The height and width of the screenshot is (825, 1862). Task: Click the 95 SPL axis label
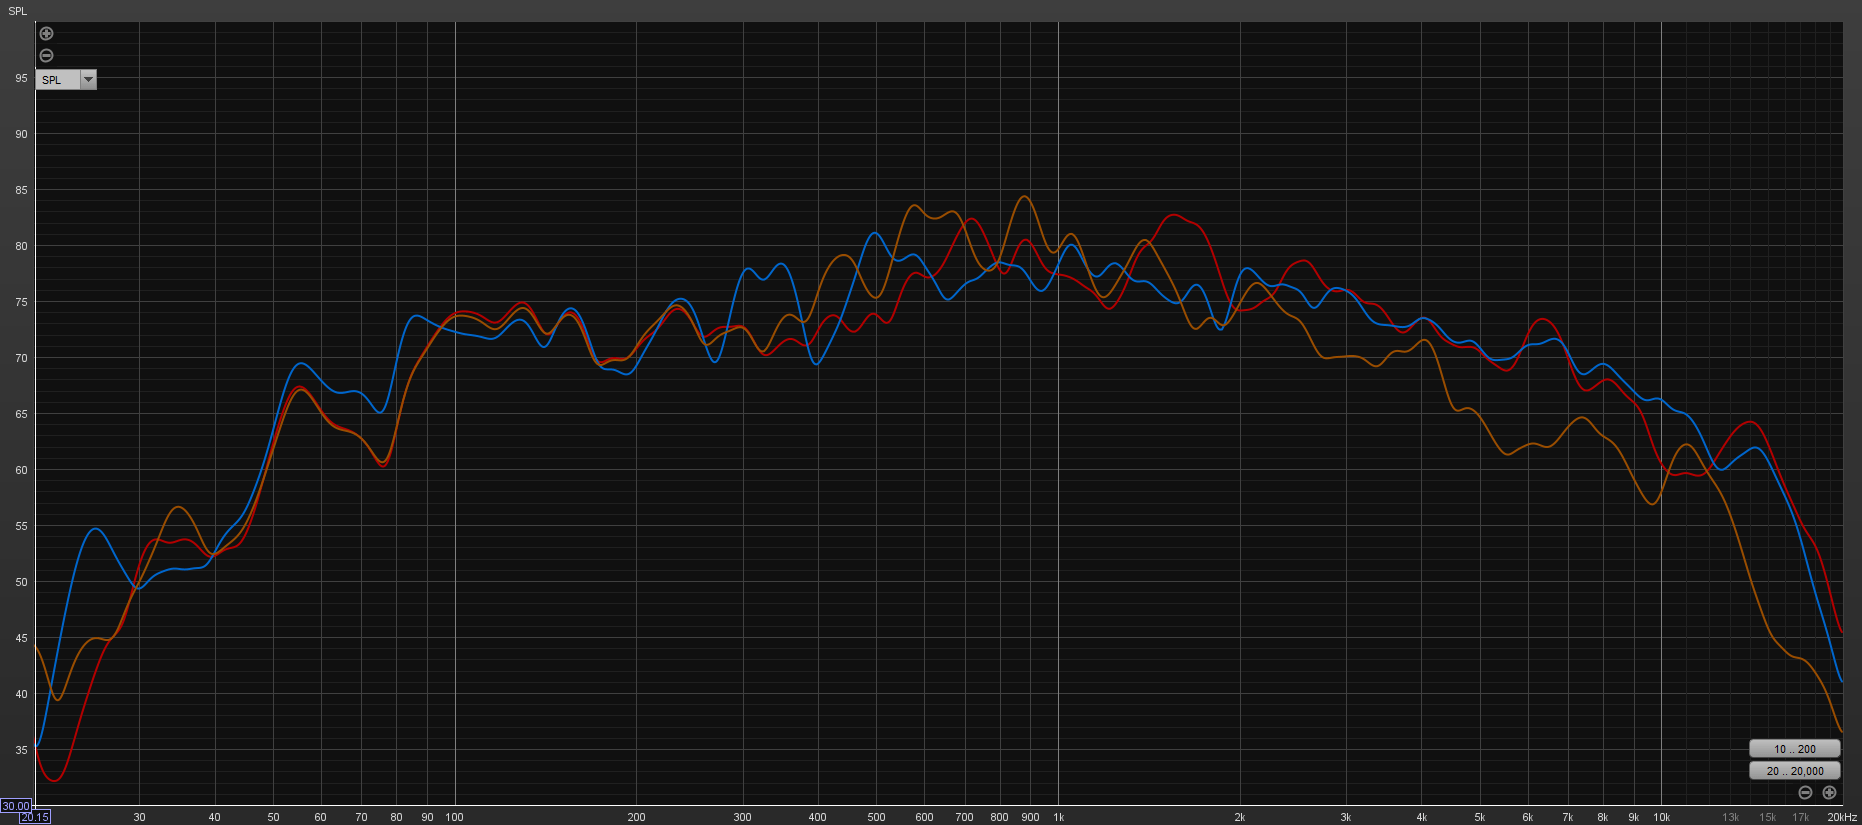point(21,78)
